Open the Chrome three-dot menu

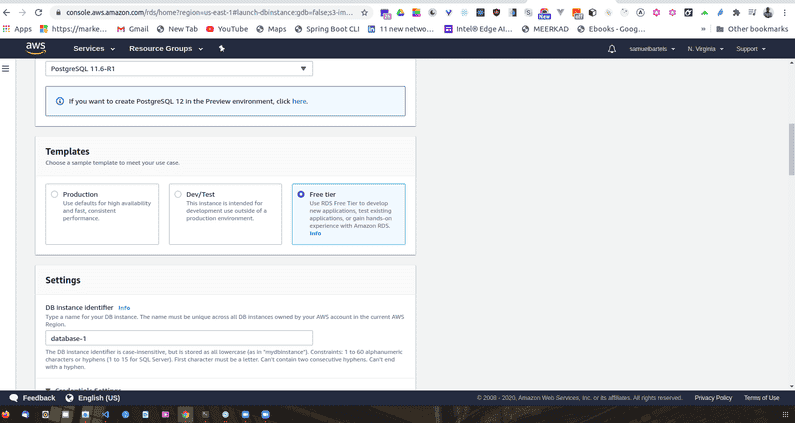(784, 13)
